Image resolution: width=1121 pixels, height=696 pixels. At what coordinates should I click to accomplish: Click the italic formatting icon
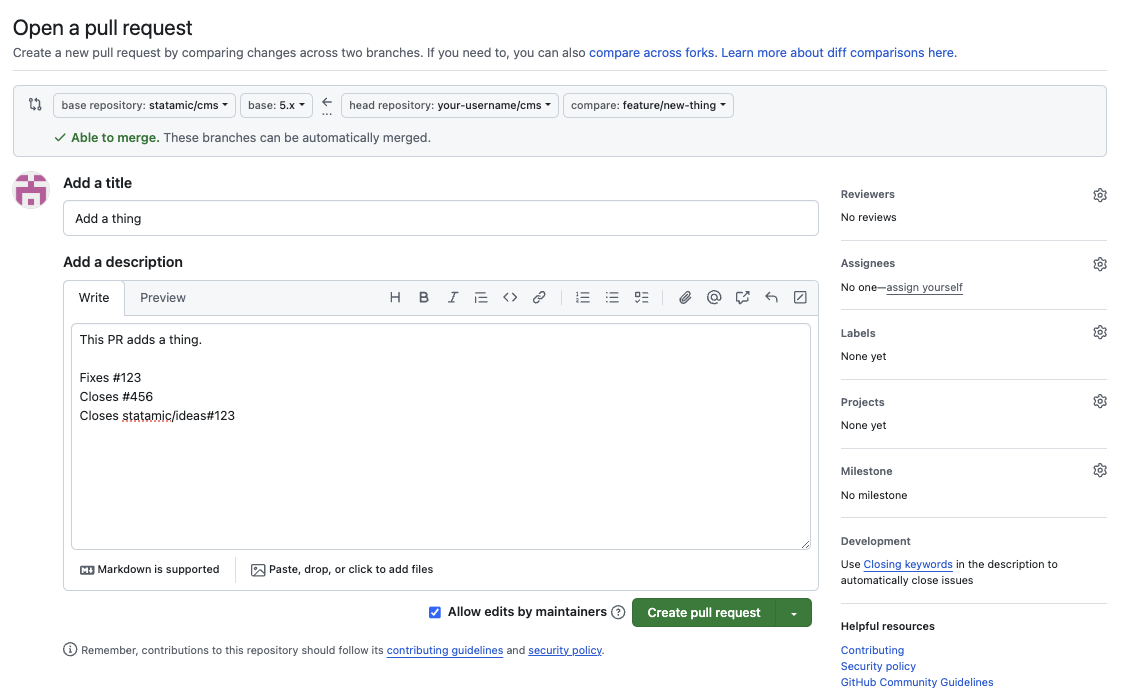pyautogui.click(x=453, y=297)
